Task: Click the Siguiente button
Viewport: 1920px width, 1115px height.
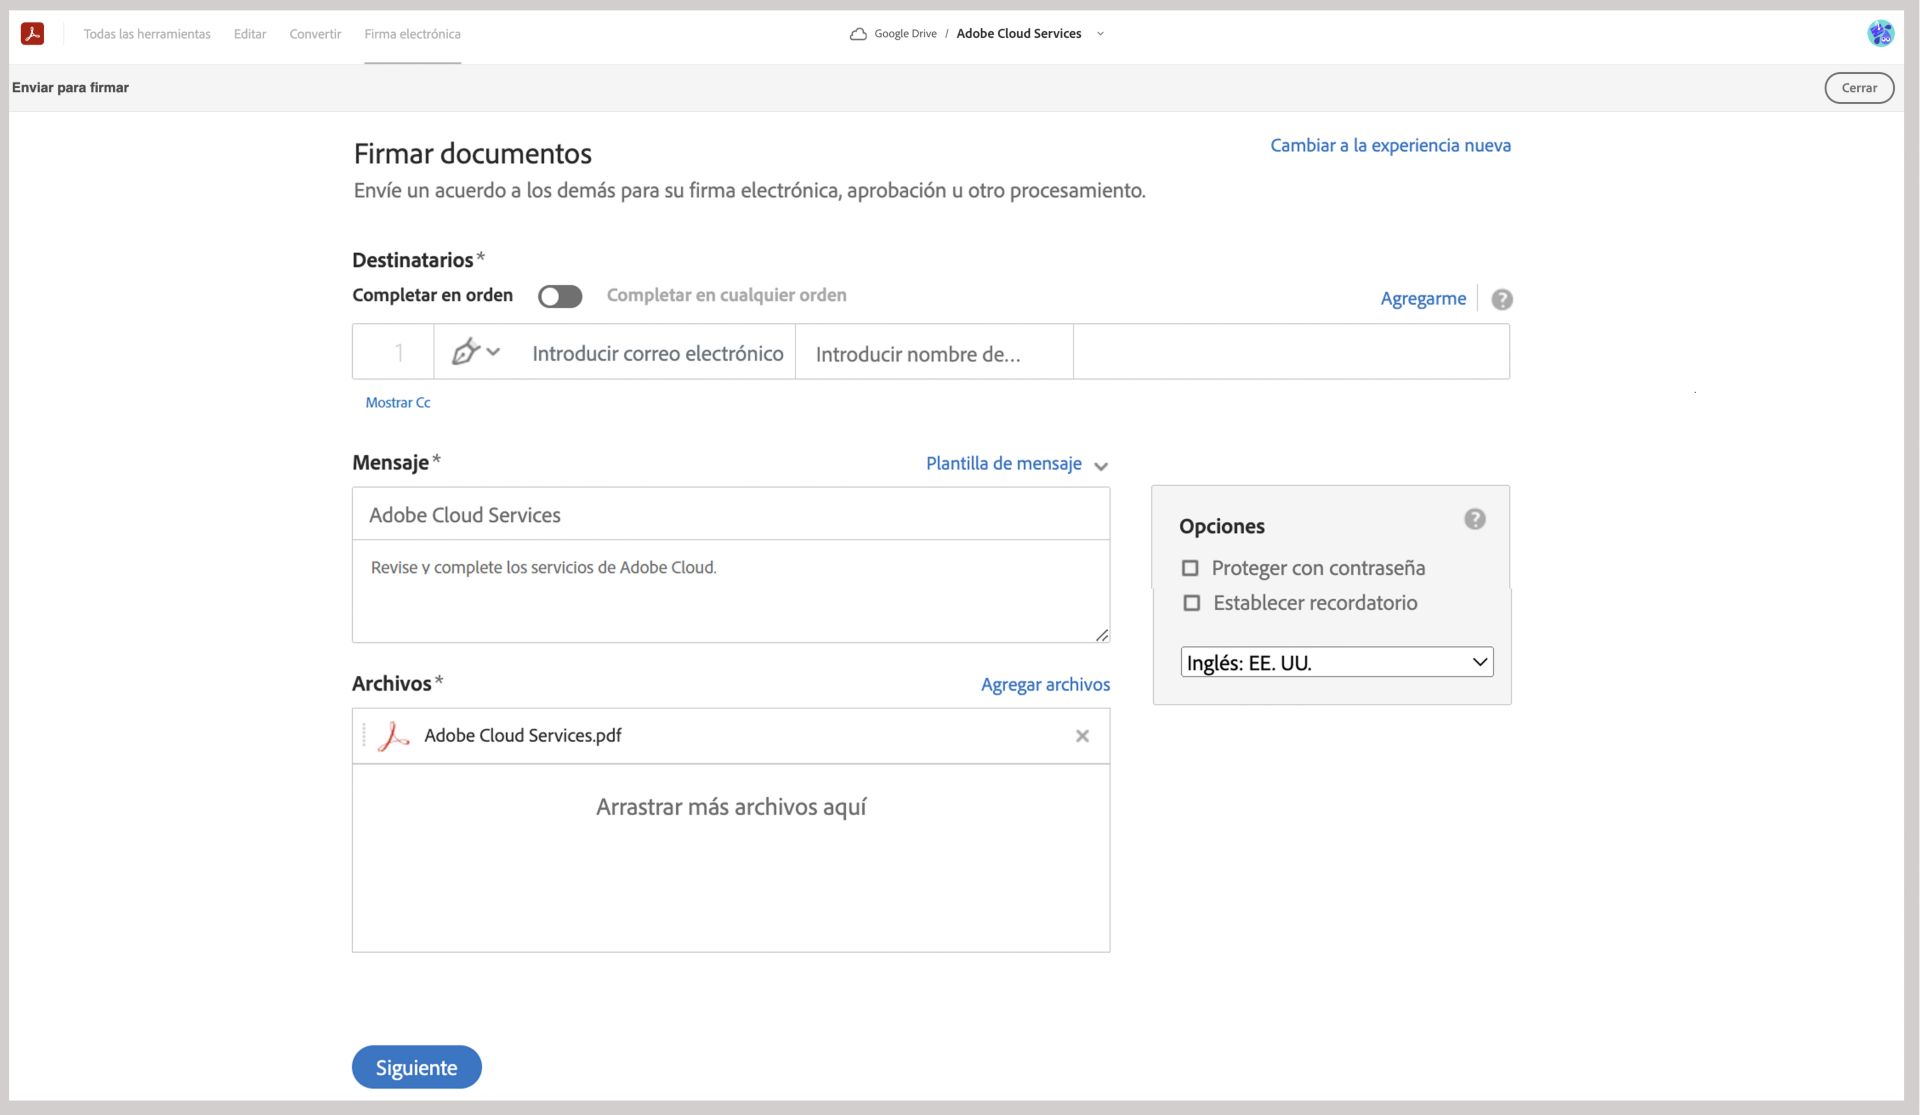Action: click(417, 1067)
